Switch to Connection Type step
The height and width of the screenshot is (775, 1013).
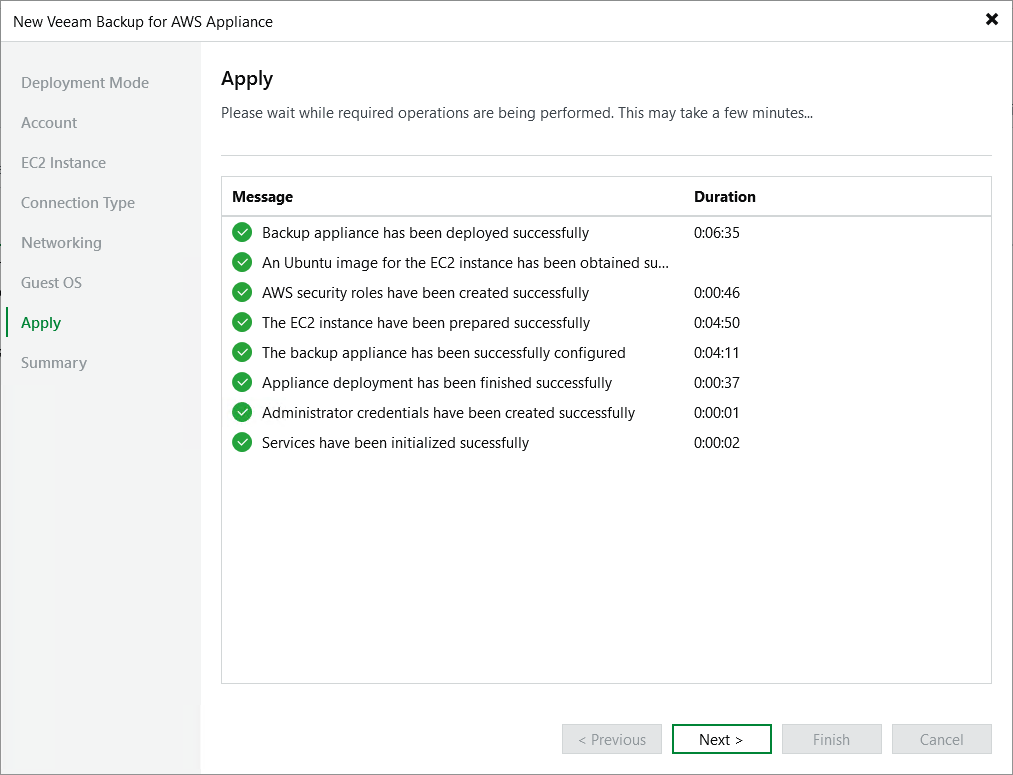point(78,203)
